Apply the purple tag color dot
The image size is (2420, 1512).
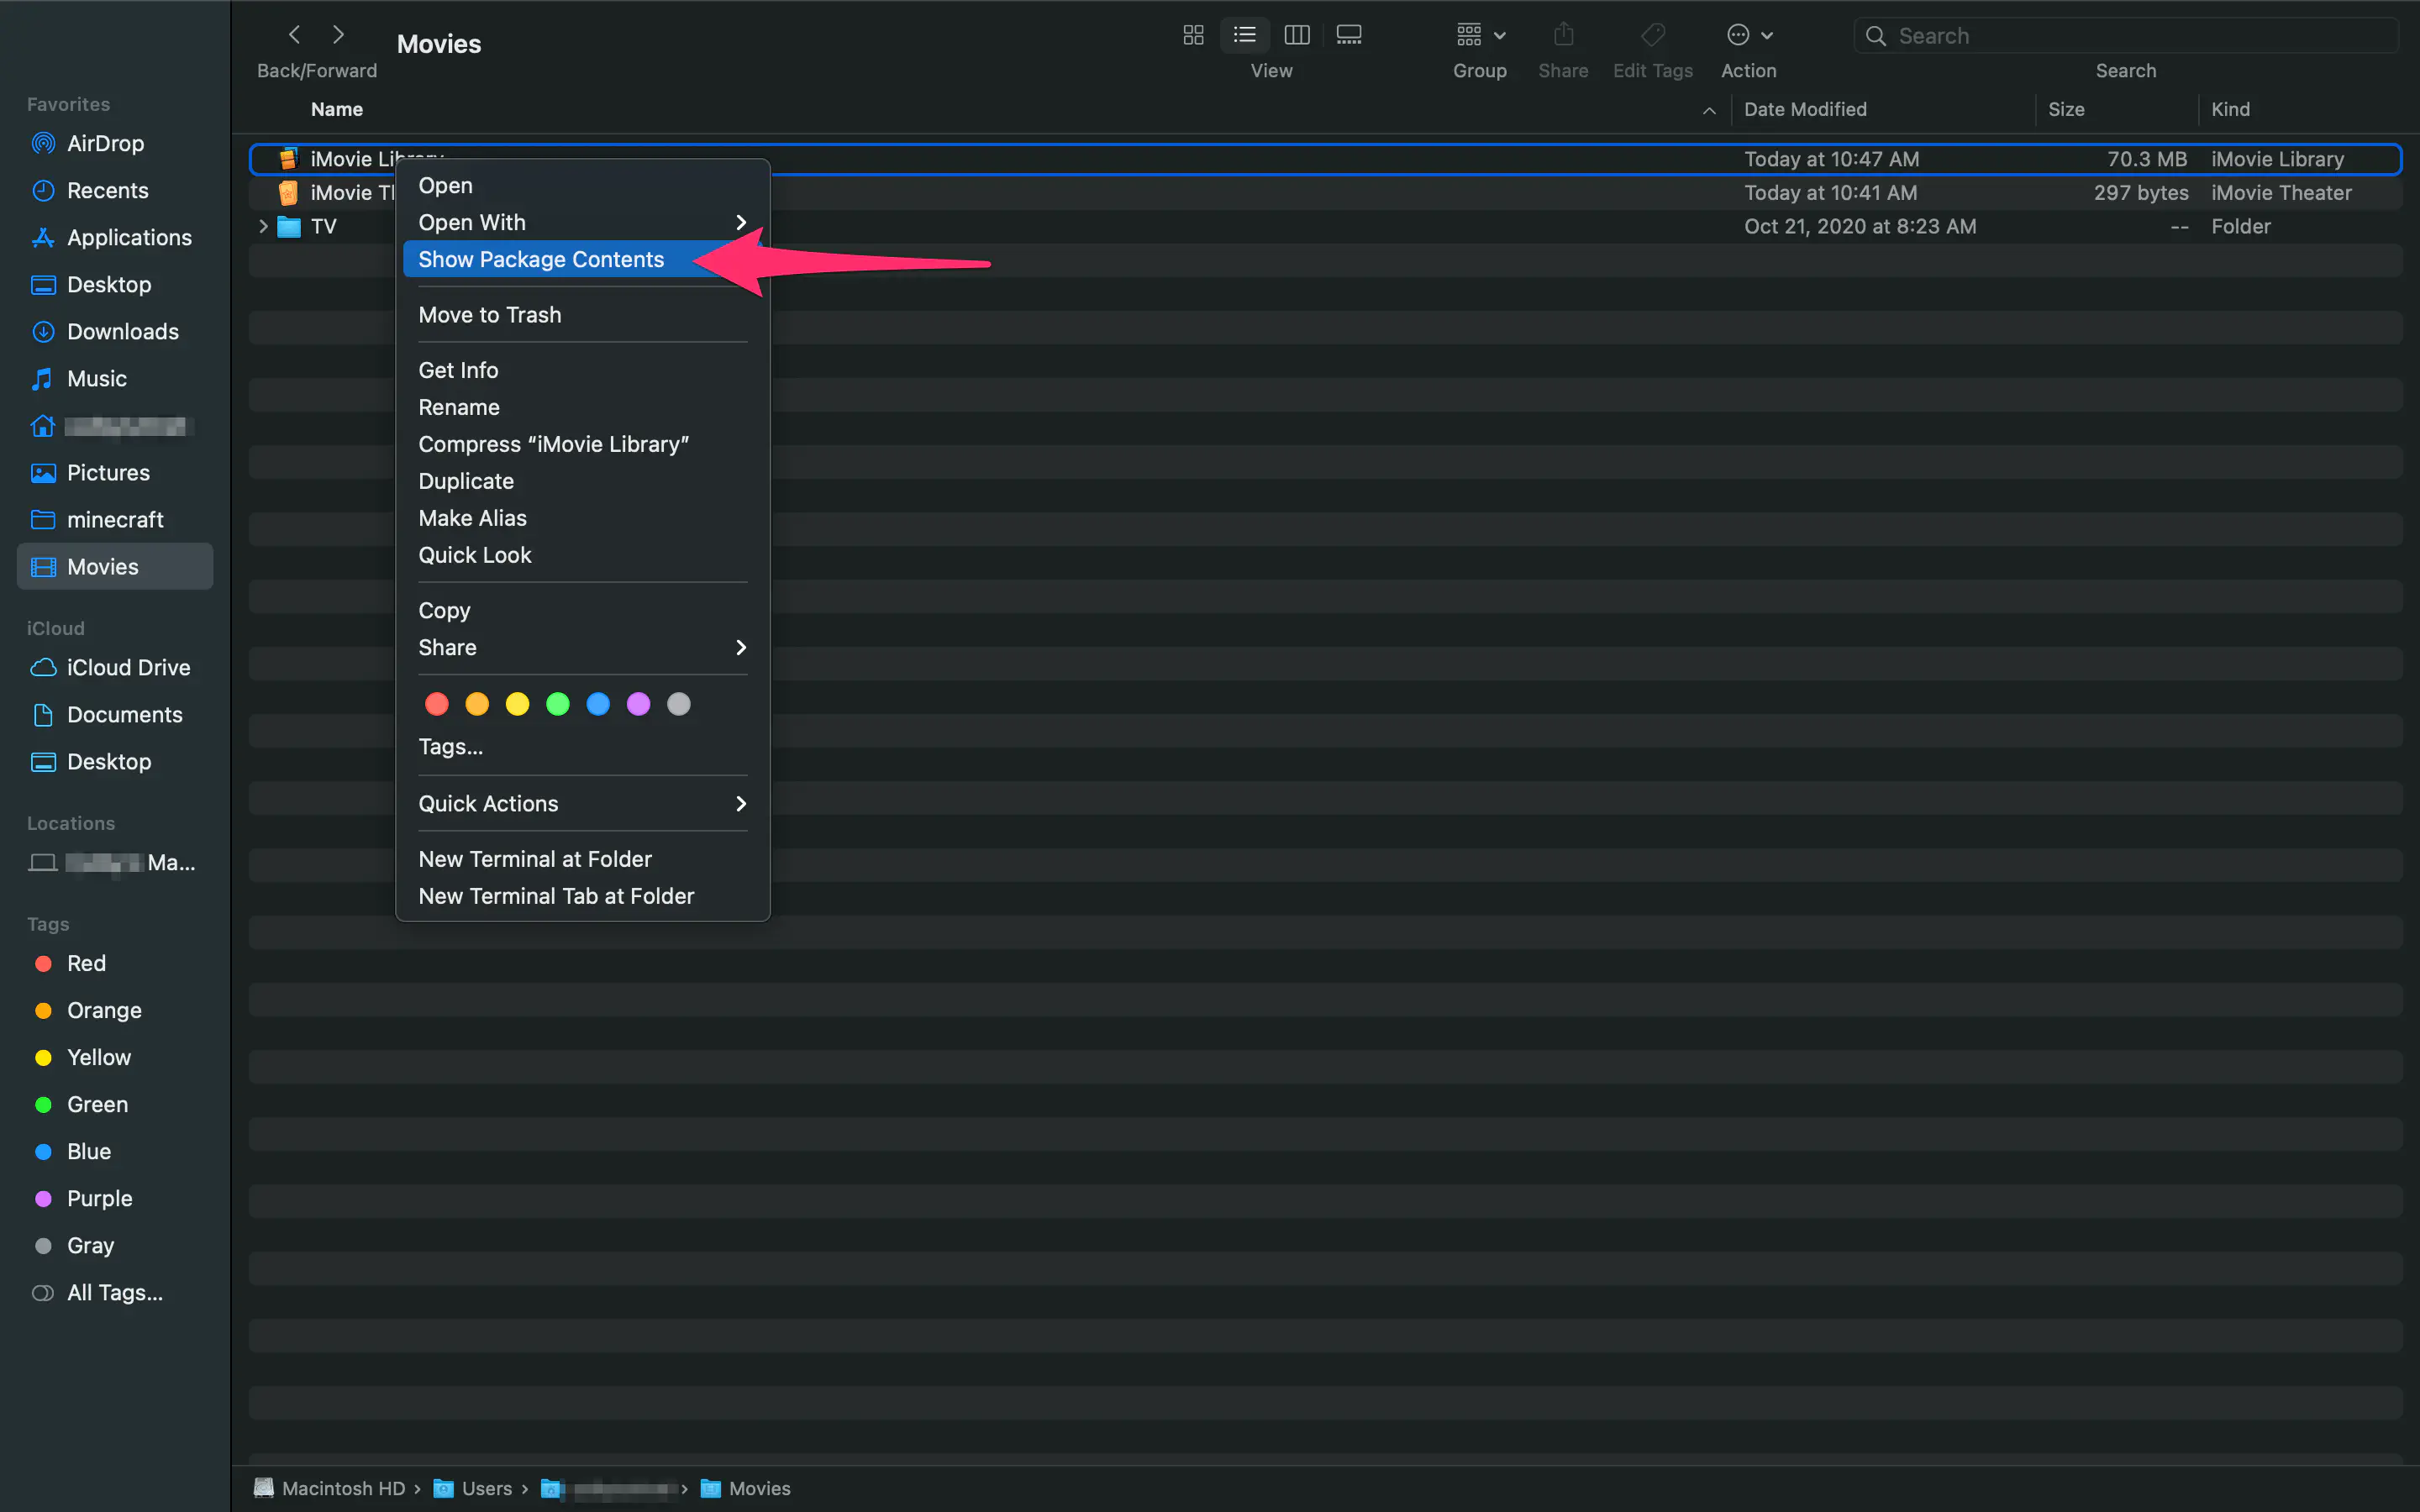click(x=638, y=704)
